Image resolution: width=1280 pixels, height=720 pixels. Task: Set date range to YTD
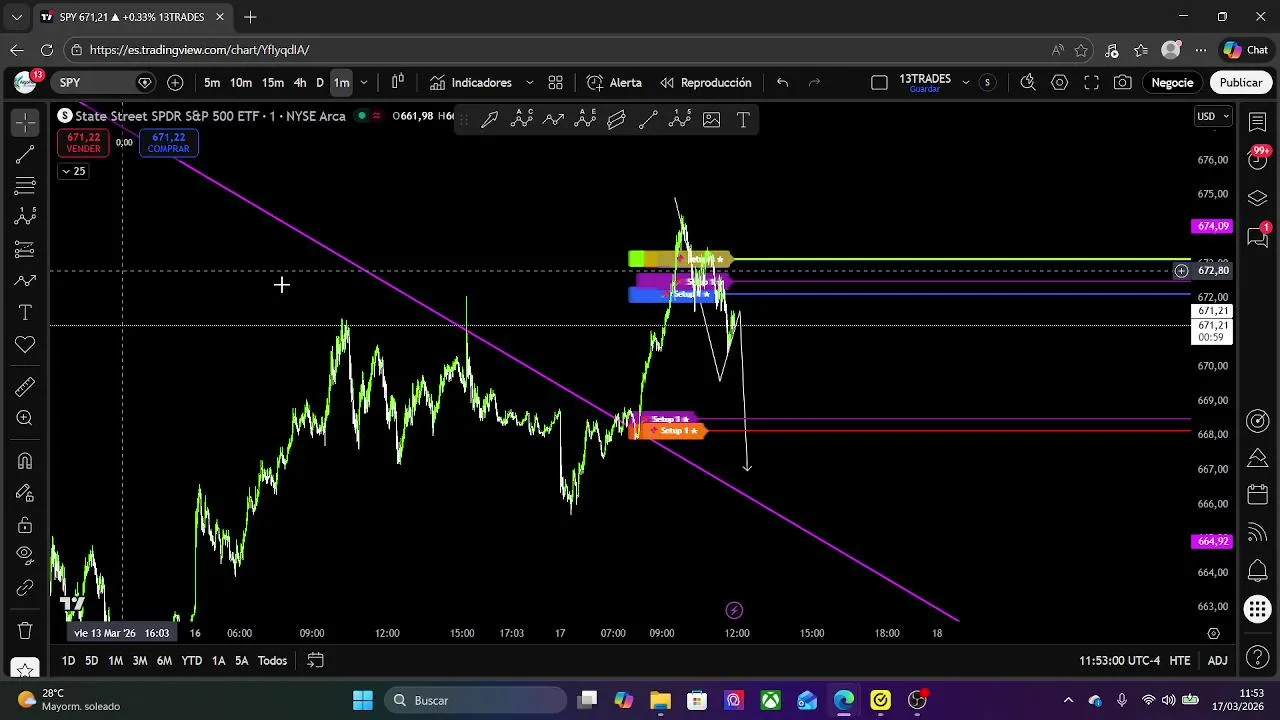click(191, 661)
